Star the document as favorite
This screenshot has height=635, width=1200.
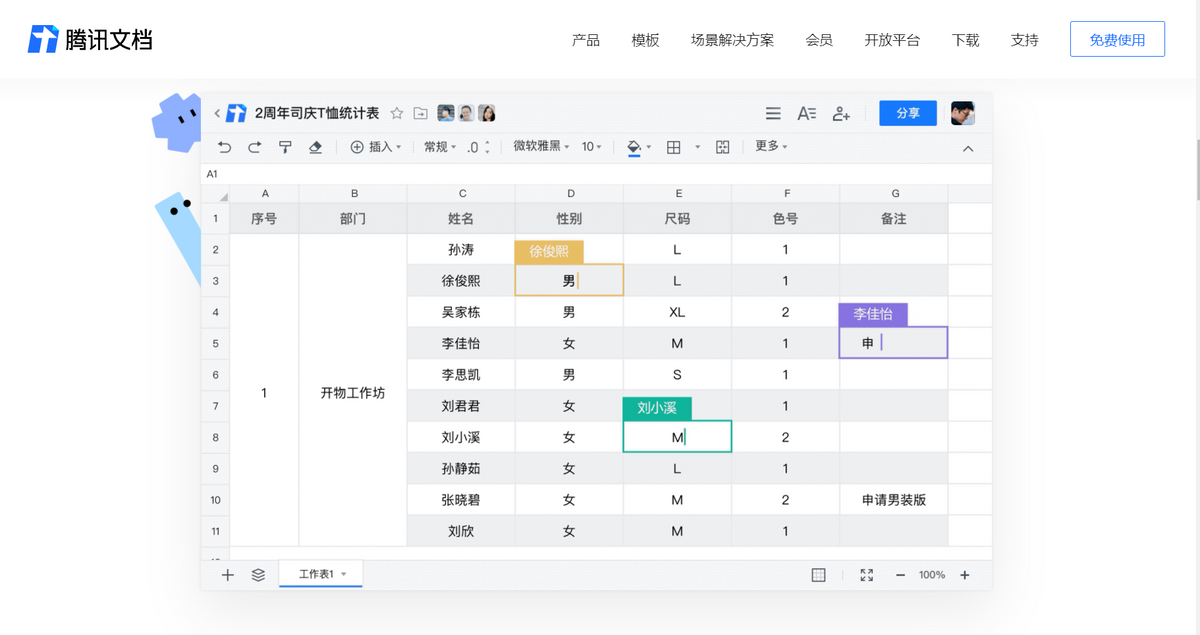[x=397, y=113]
